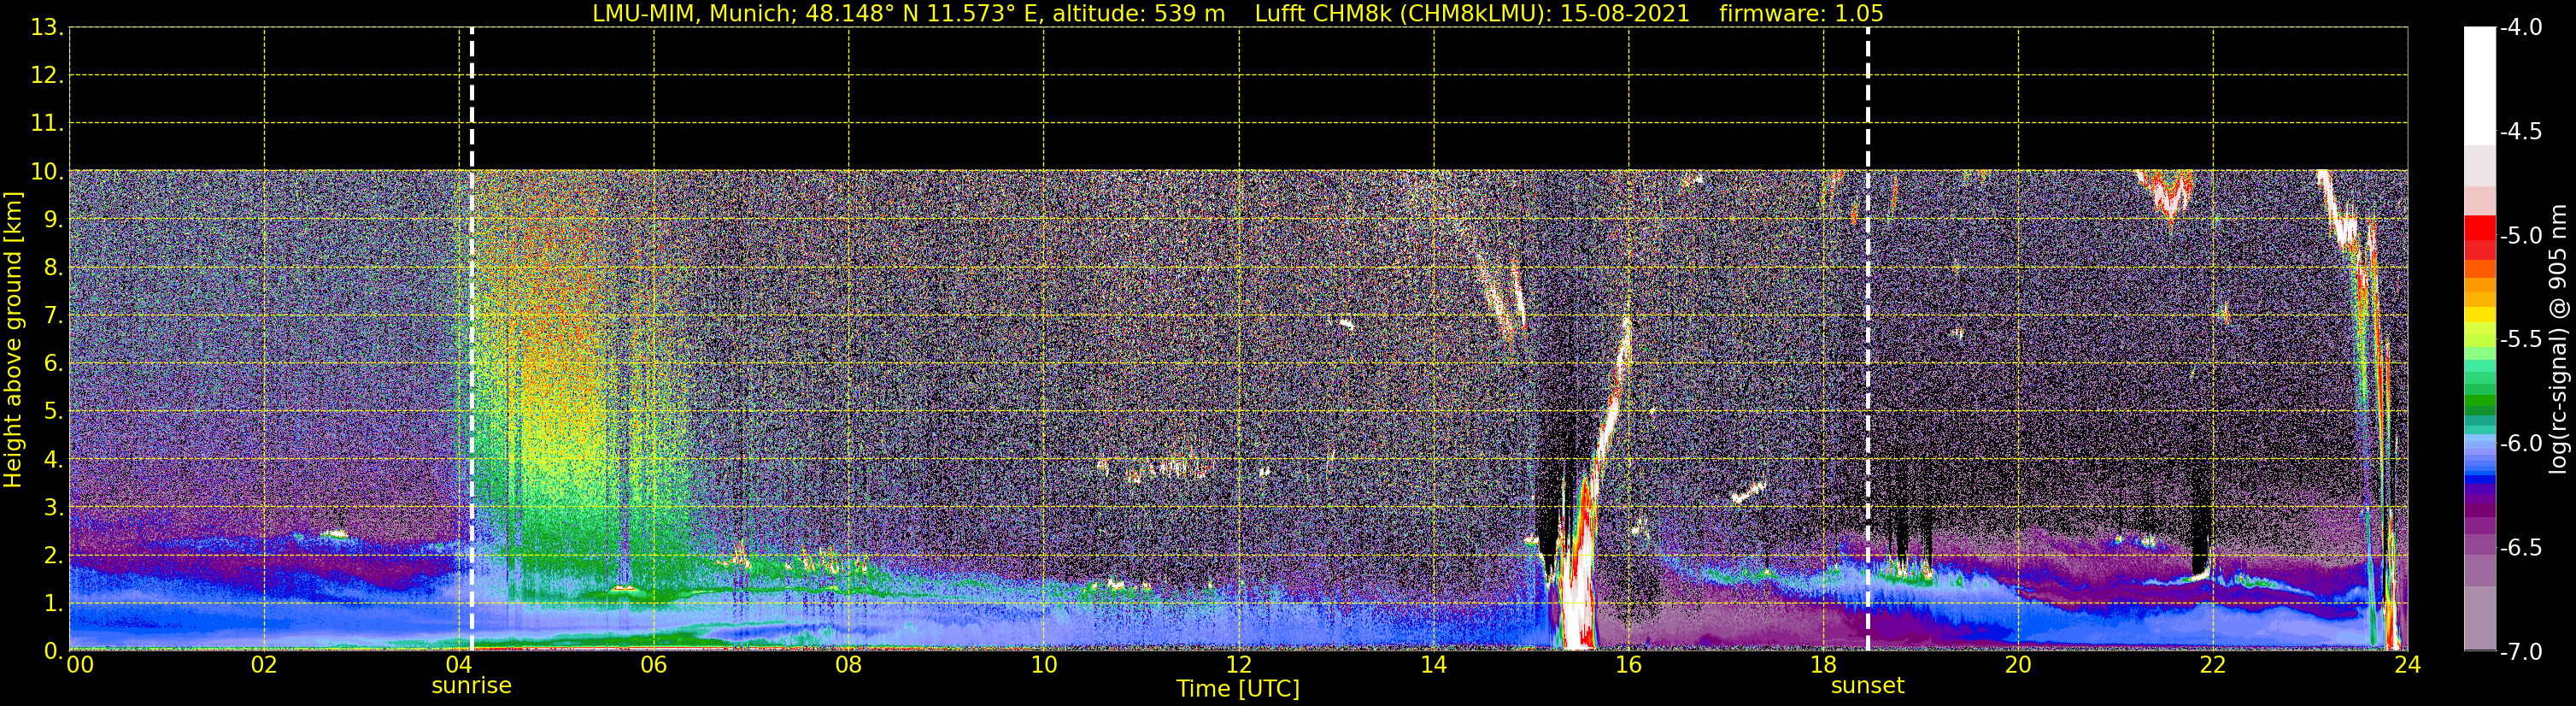
Task: Click the '-6.5' colorbar tick label
Action: coord(2520,548)
